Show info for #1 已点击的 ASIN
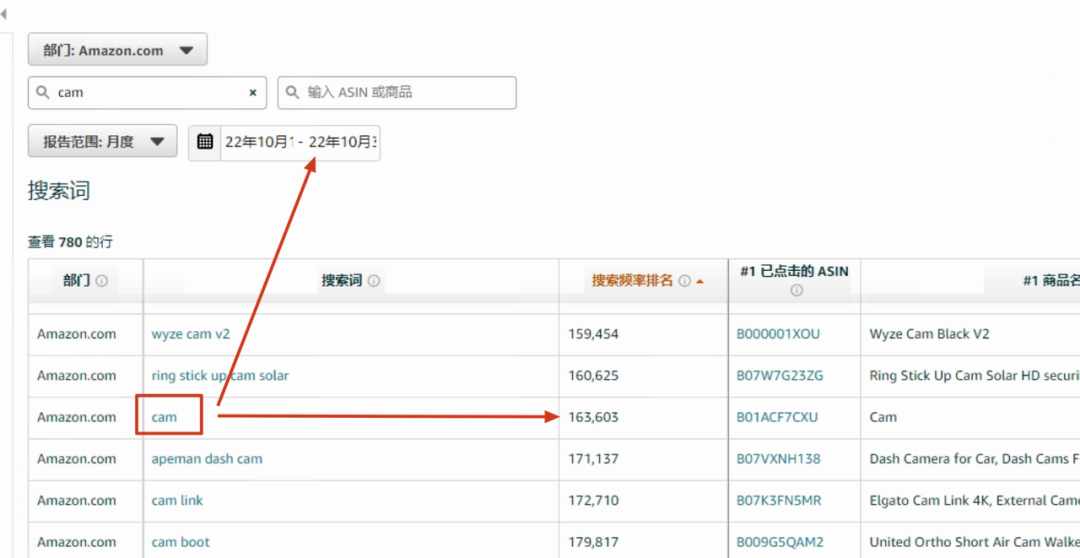 796,291
